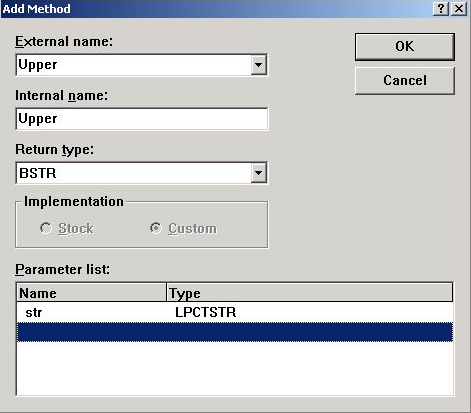The image size is (471, 413).
Task: Click the question mark help icon
Action: (x=441, y=9)
